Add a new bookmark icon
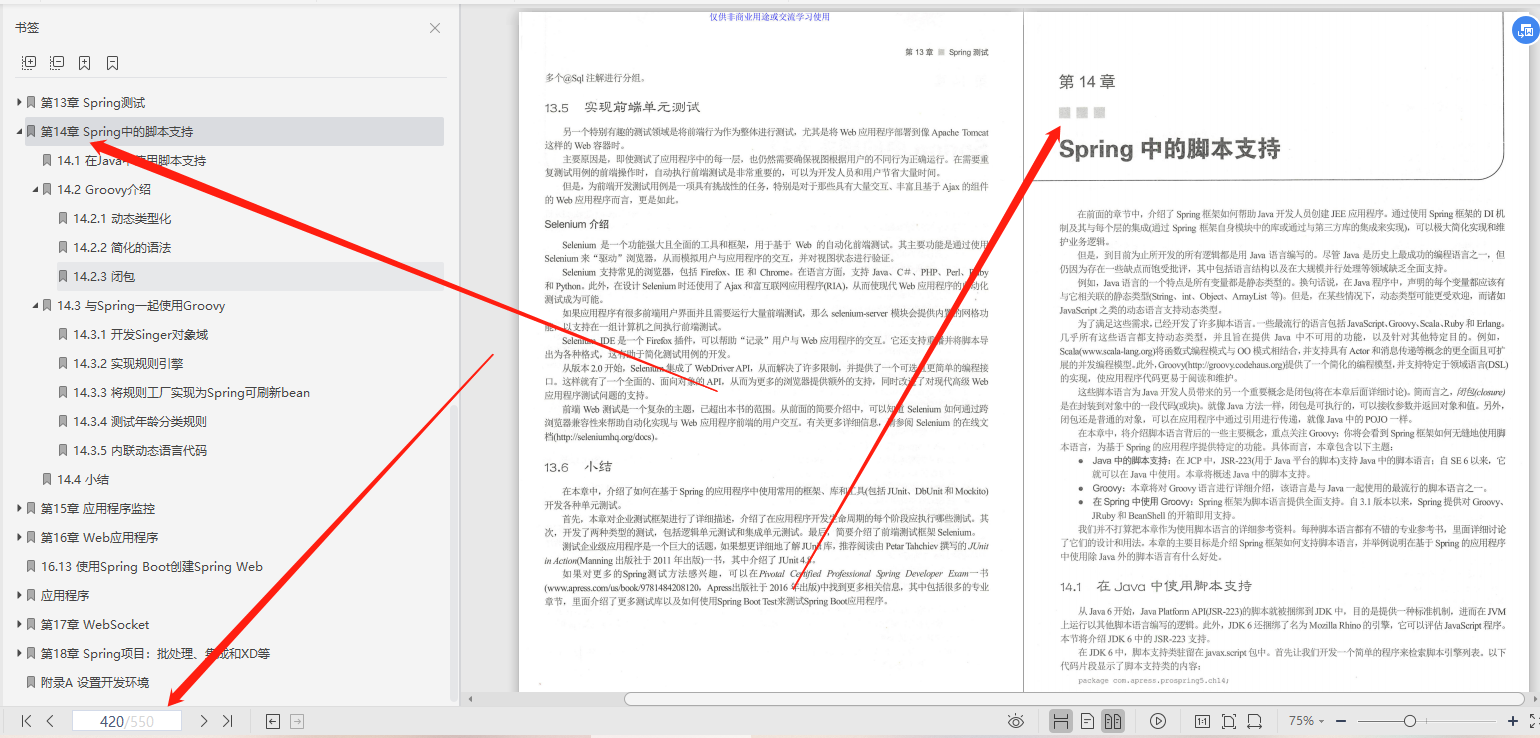 (x=85, y=63)
